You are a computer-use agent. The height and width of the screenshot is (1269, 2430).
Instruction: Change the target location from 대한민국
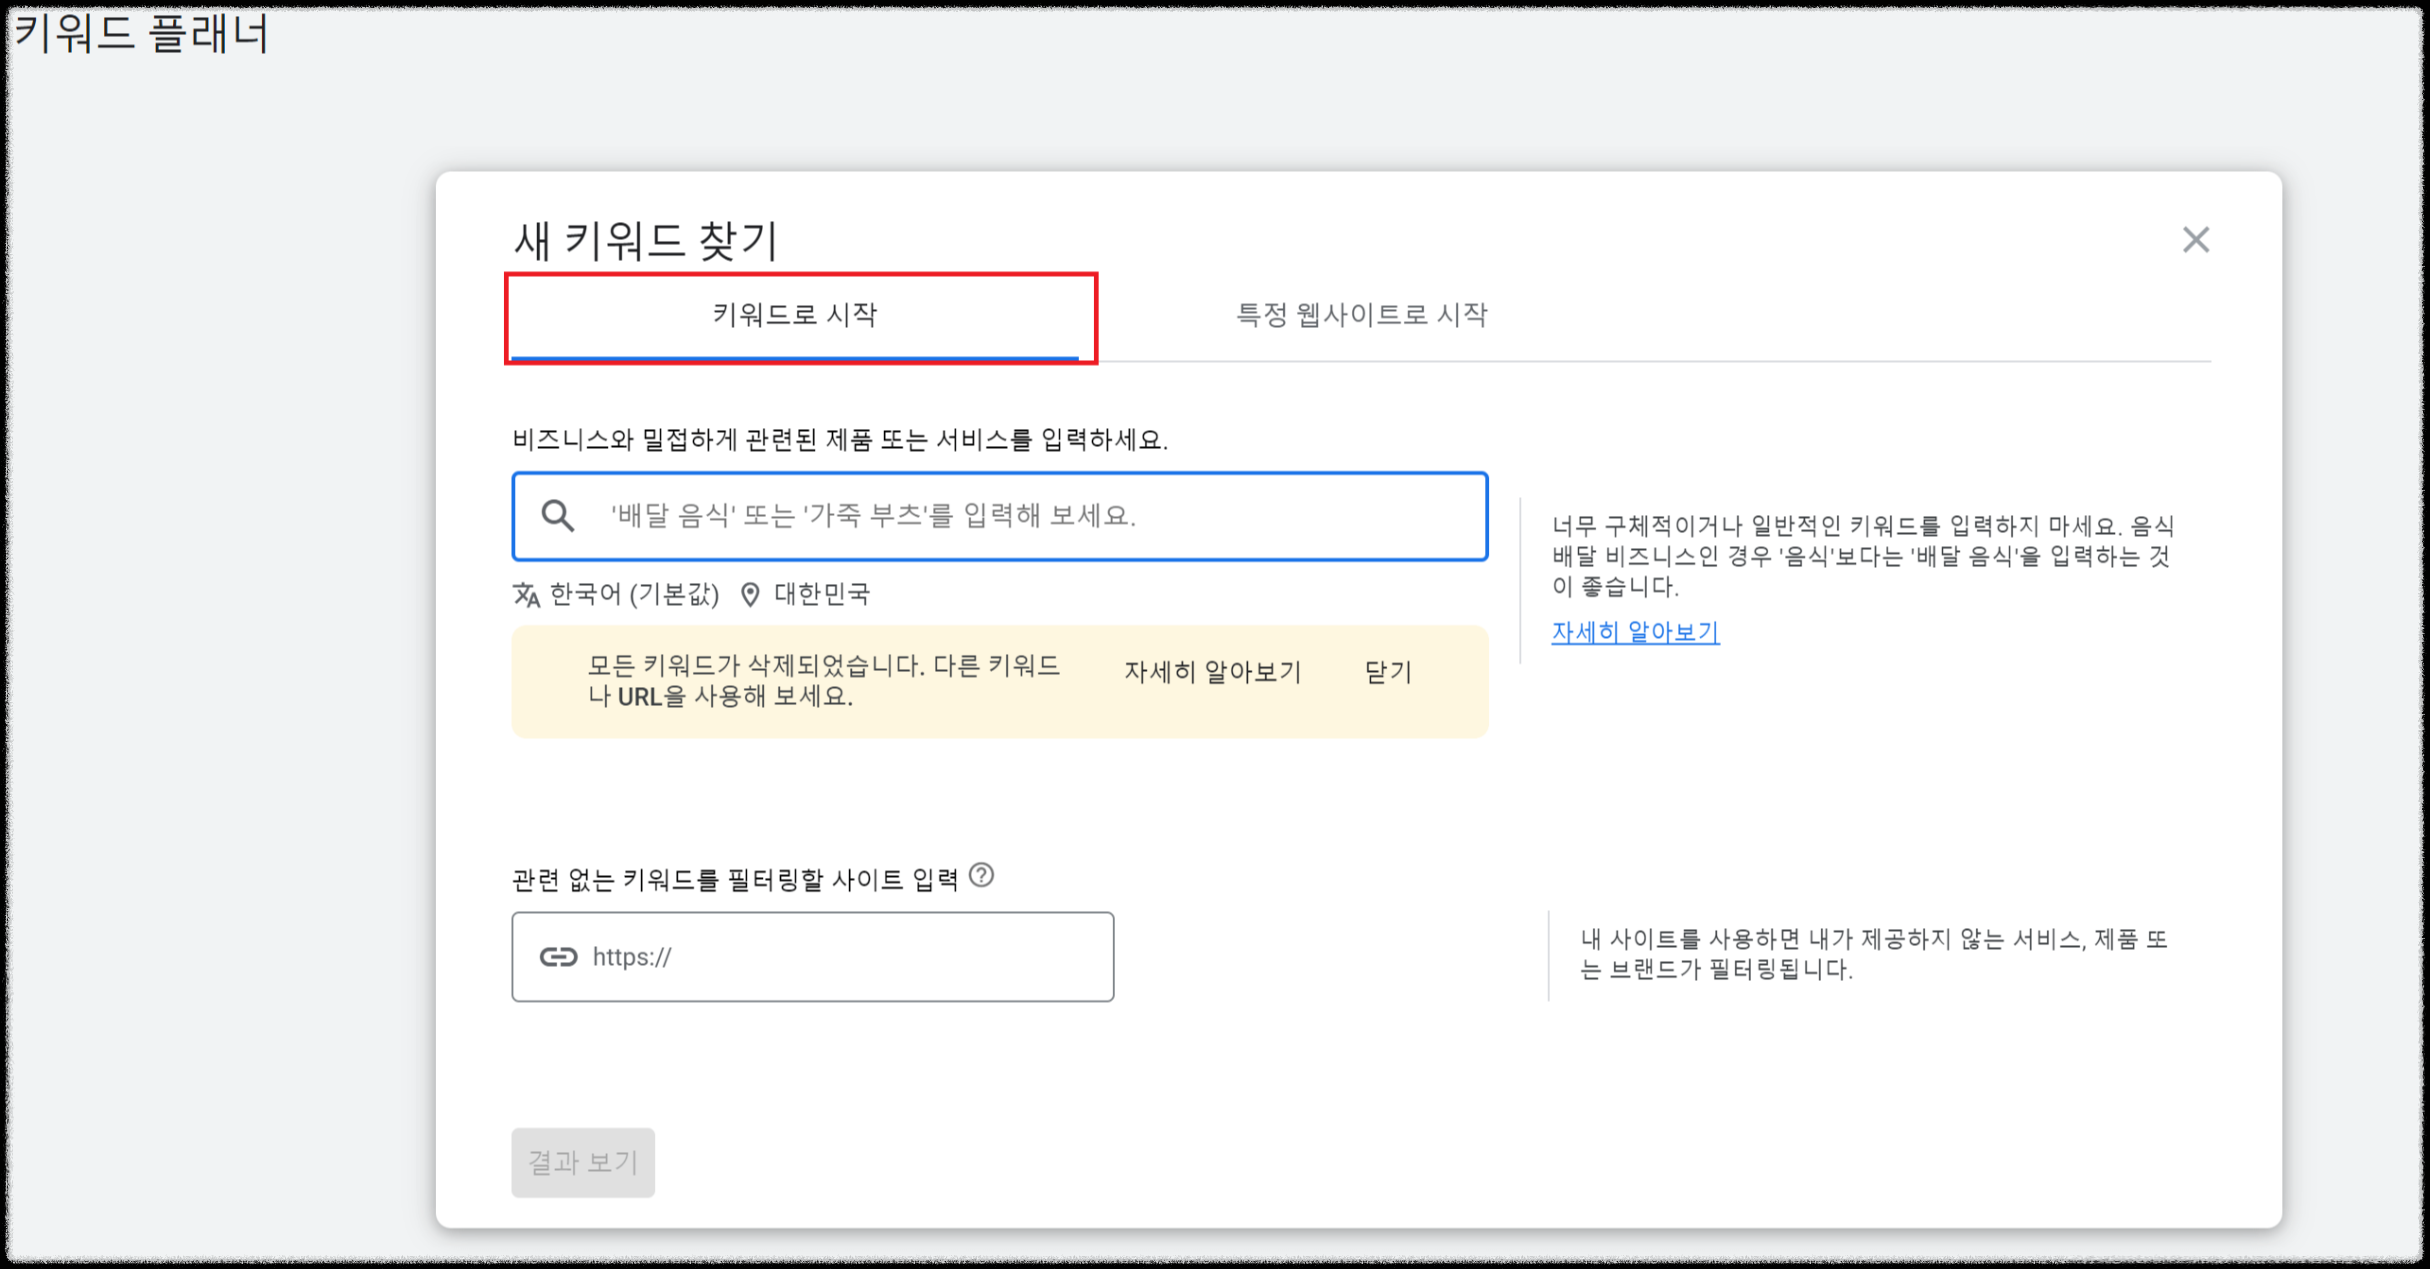point(820,594)
